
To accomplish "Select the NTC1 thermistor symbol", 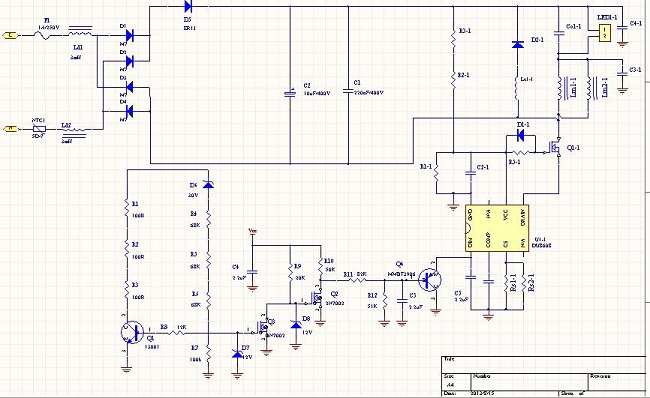I will 39,129.
